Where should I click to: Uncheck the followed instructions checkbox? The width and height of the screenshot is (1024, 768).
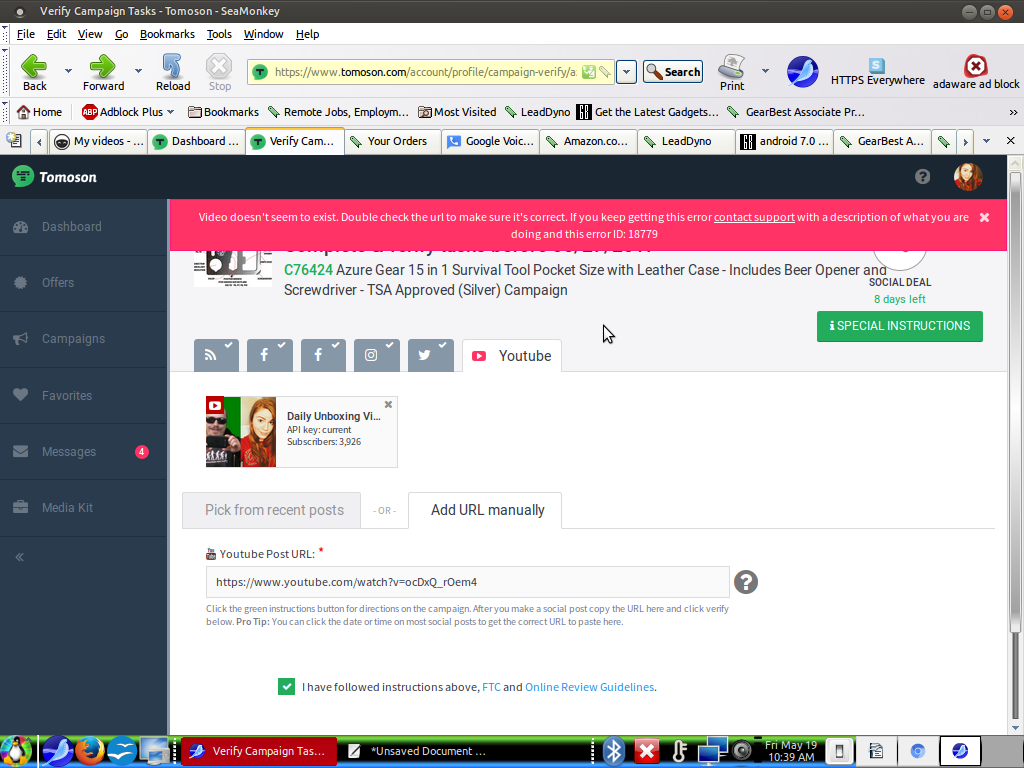click(286, 686)
